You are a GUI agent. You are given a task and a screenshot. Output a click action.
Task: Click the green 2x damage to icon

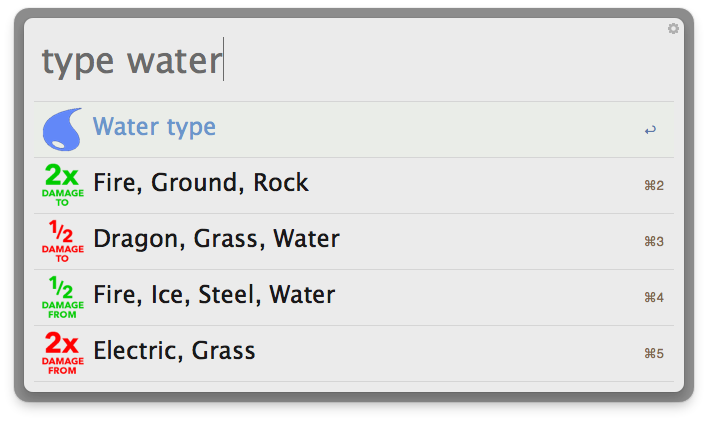[62, 184]
